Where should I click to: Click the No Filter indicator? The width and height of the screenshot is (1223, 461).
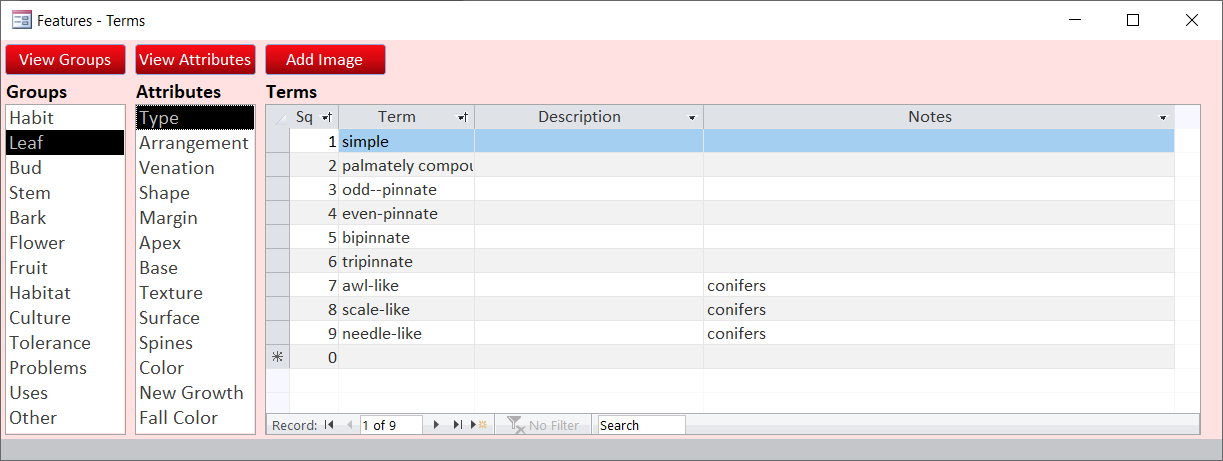[544, 425]
